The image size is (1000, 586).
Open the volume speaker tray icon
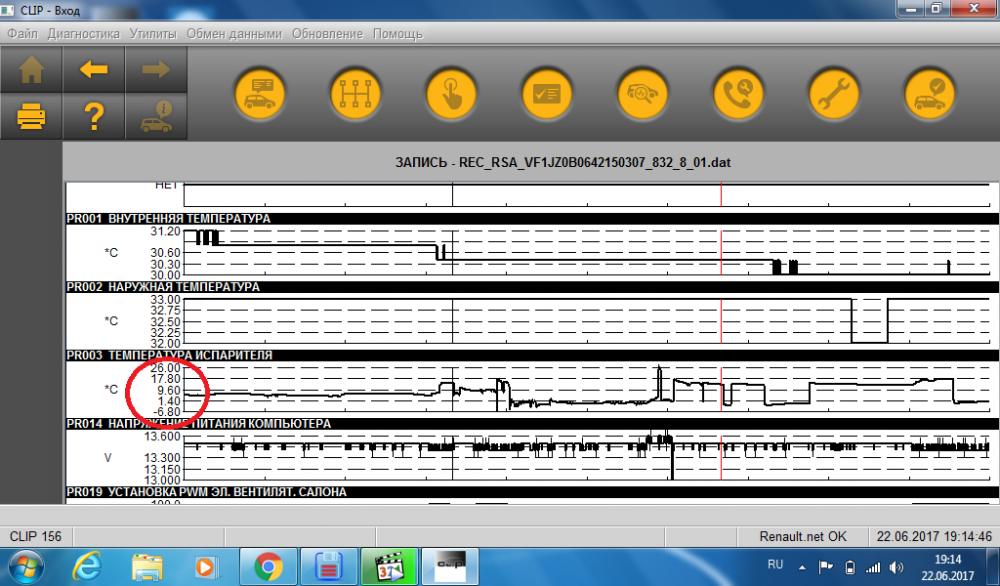[x=897, y=567]
